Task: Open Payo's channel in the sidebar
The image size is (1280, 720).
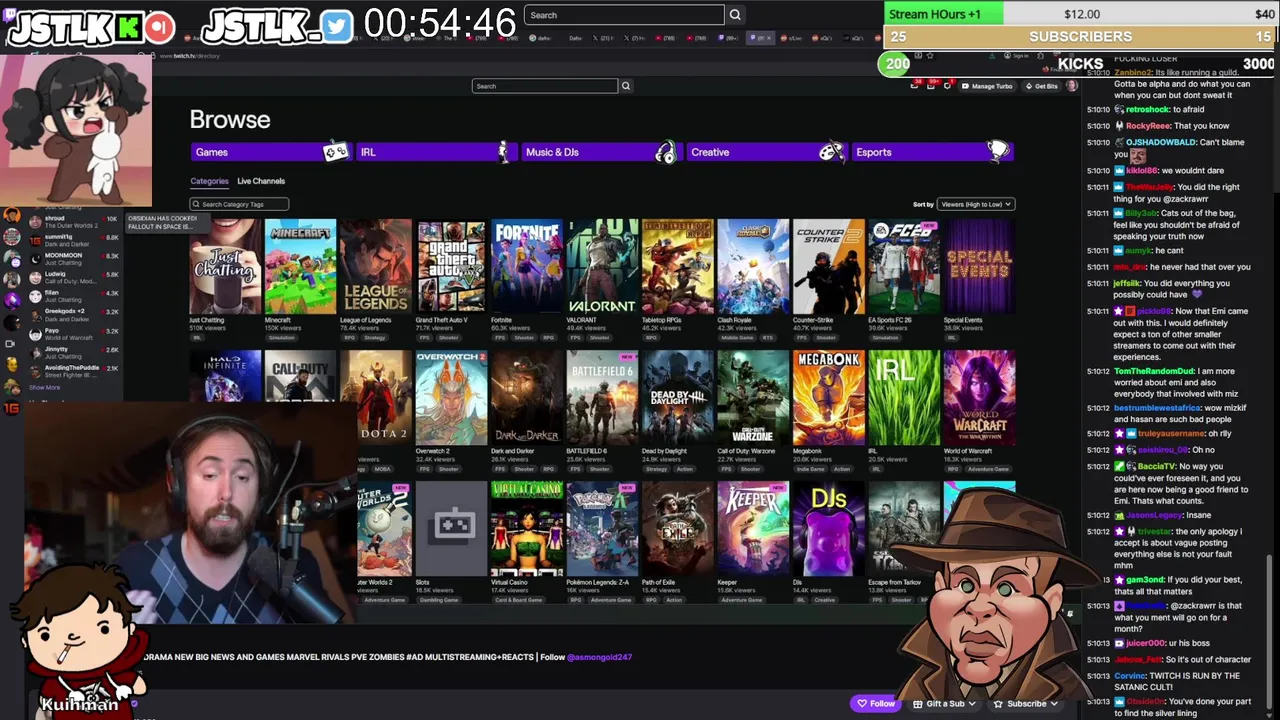Action: click(72, 334)
